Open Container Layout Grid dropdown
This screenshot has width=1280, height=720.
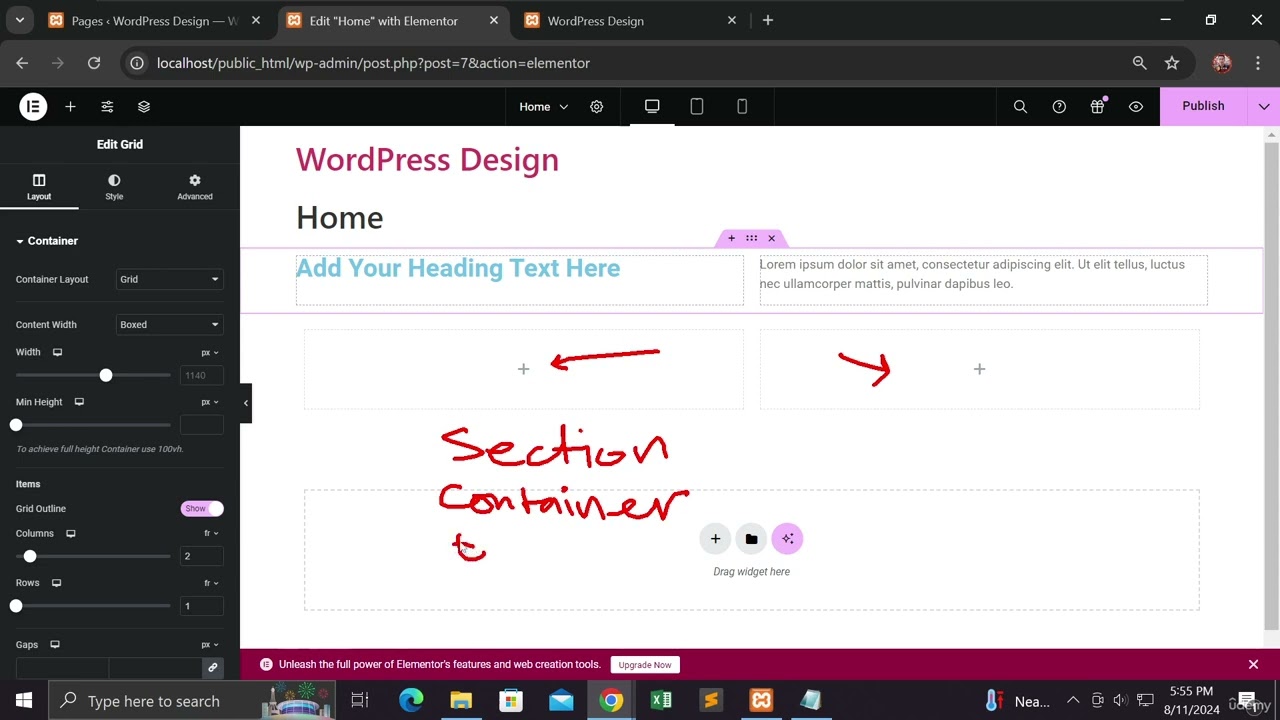pyautogui.click(x=169, y=279)
